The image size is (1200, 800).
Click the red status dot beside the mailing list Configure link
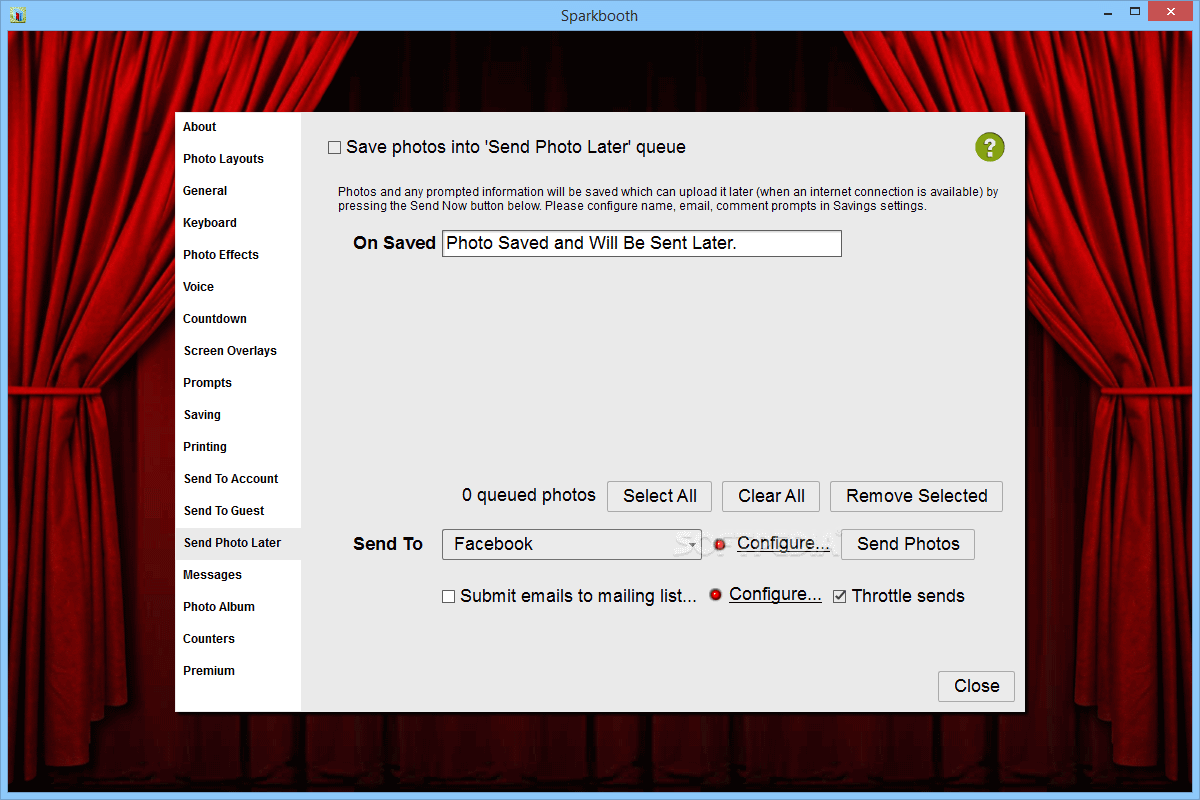coord(715,595)
